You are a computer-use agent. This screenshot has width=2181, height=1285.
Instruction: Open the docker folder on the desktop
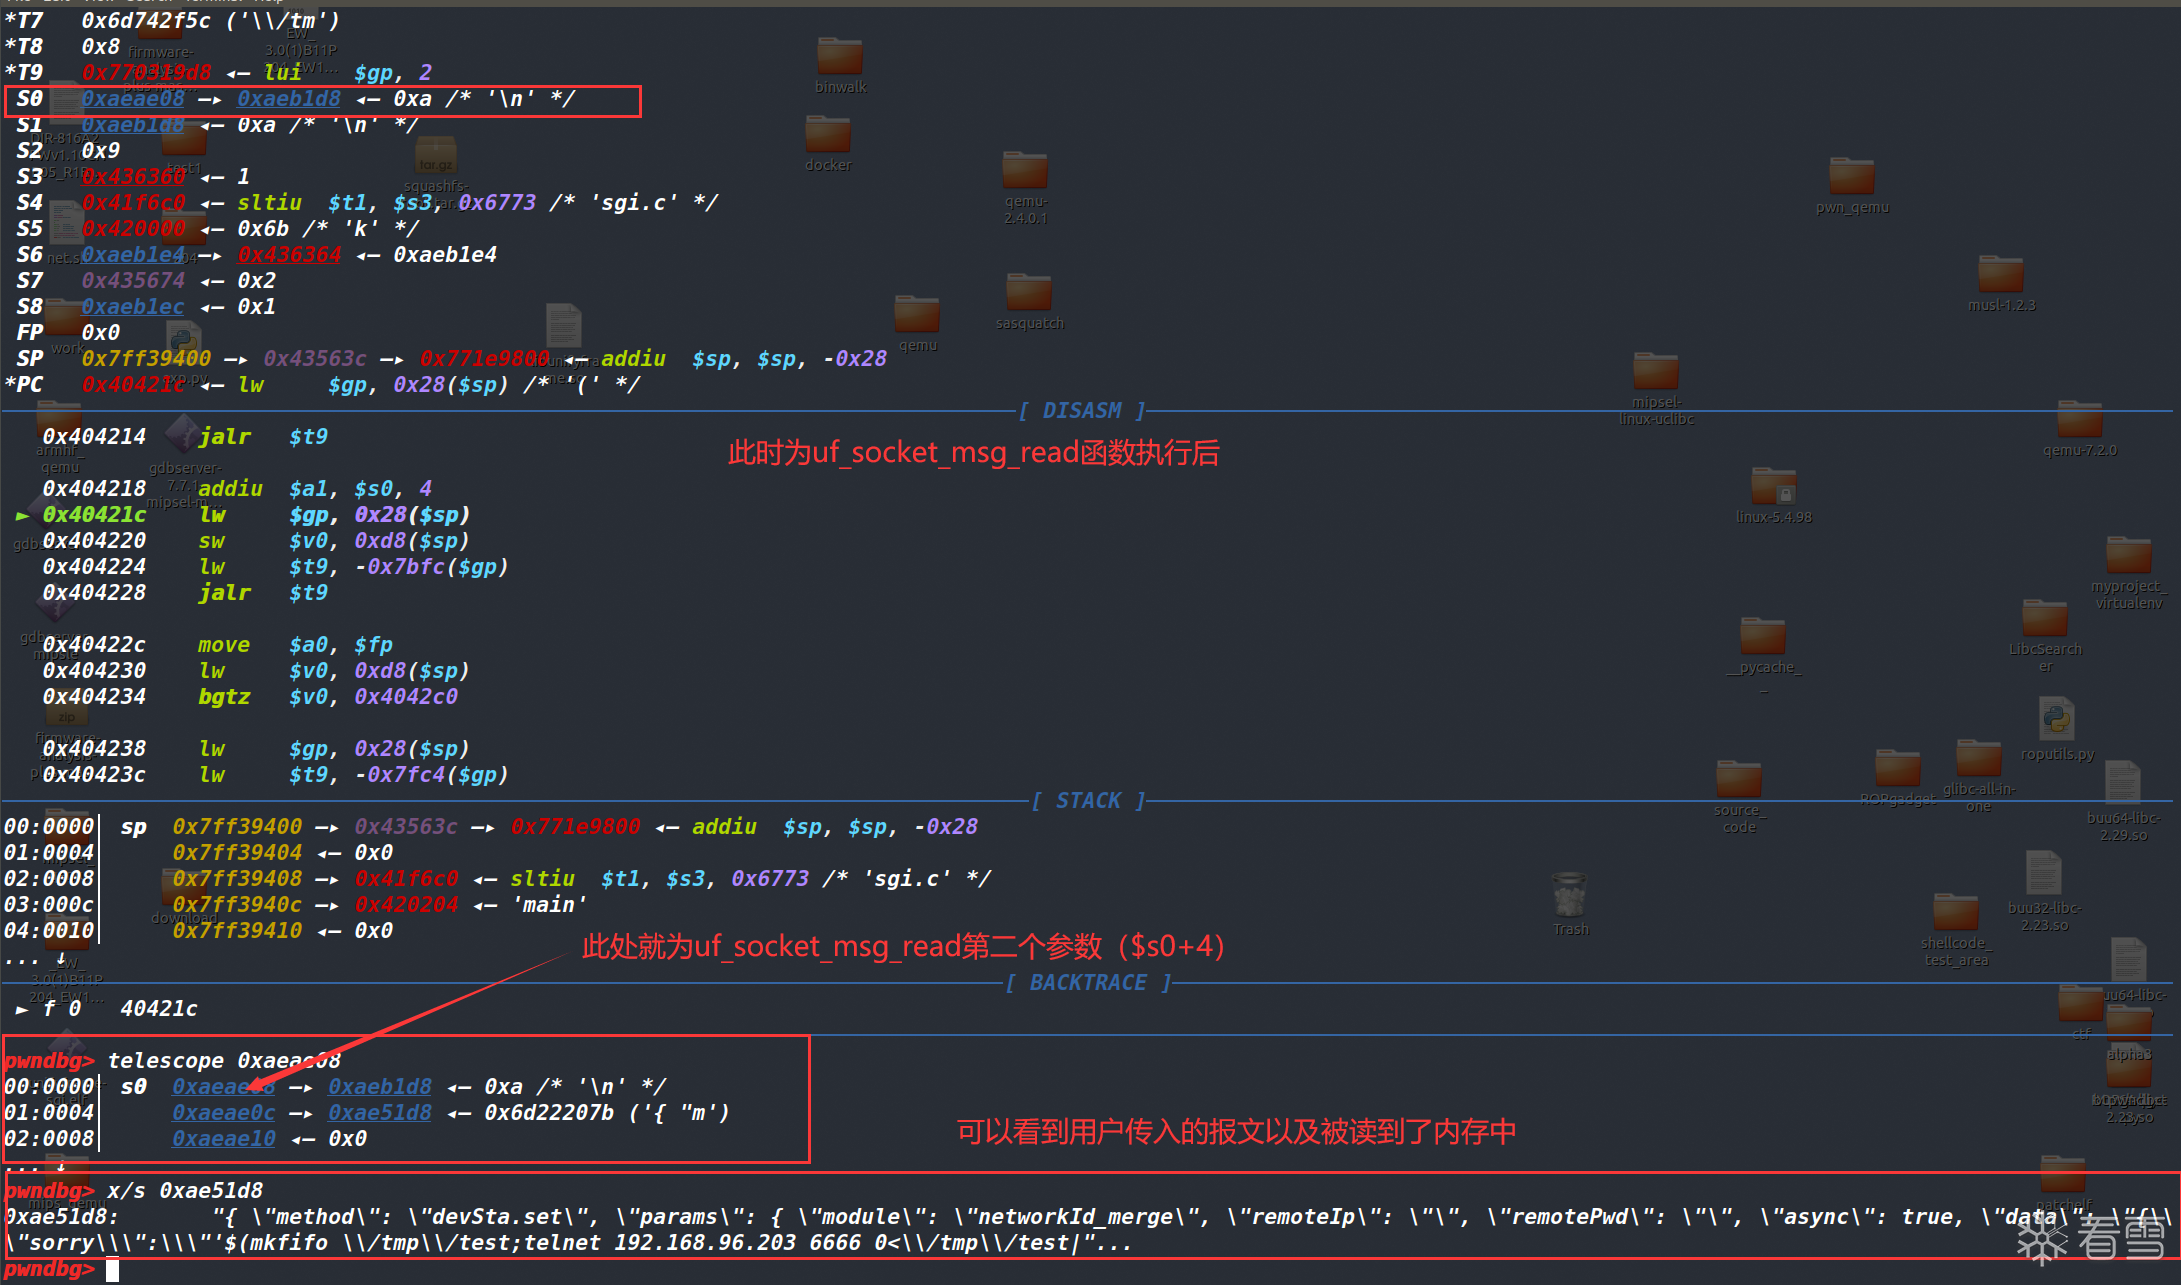[827, 135]
